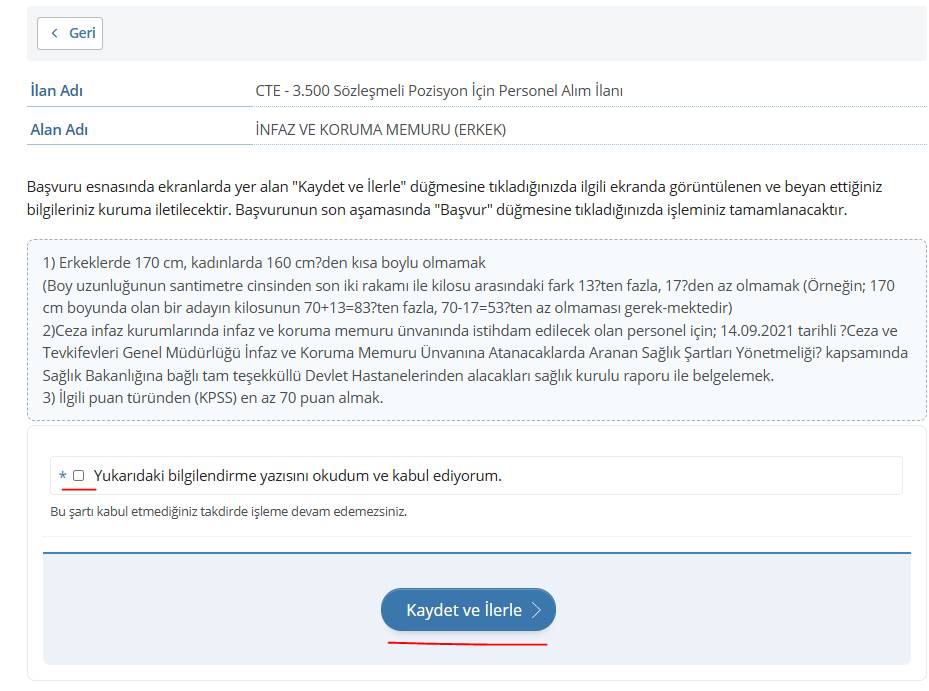929x691 pixels.
Task: Select 'İNFAZ VE KORUMA MEMURU (ERKEK)' text
Action: point(381,129)
